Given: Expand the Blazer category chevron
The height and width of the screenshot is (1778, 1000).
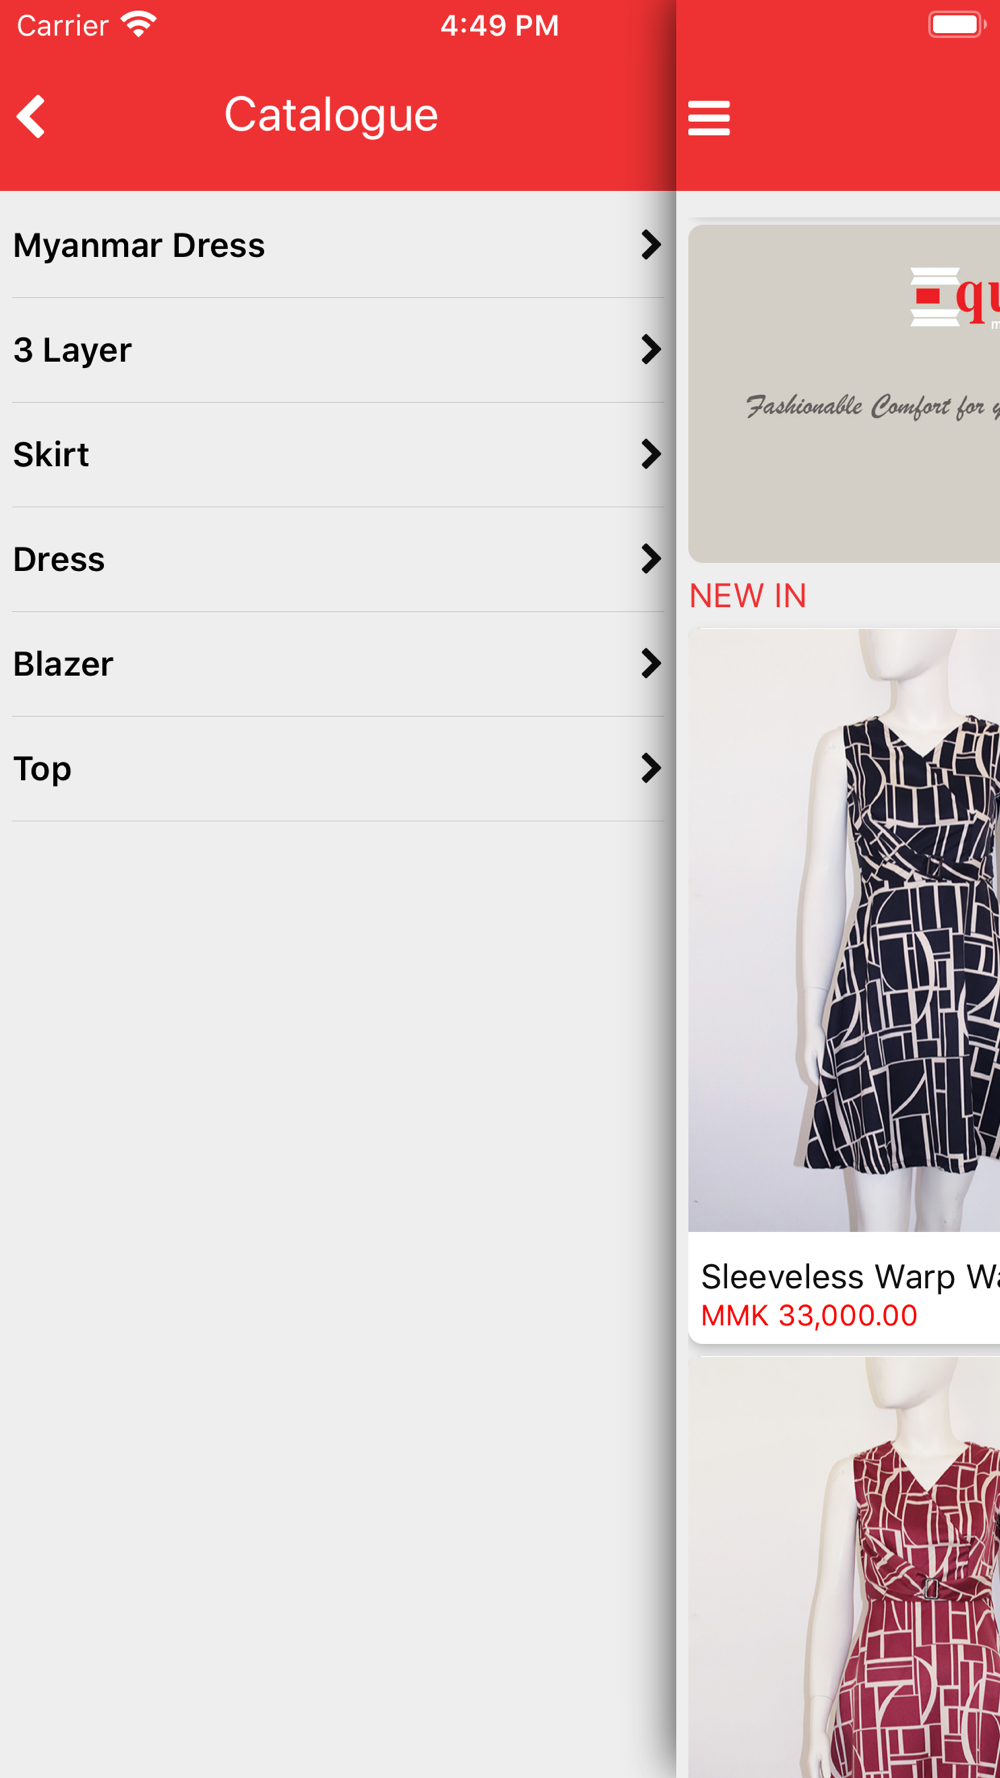Looking at the screenshot, I should click(x=651, y=663).
